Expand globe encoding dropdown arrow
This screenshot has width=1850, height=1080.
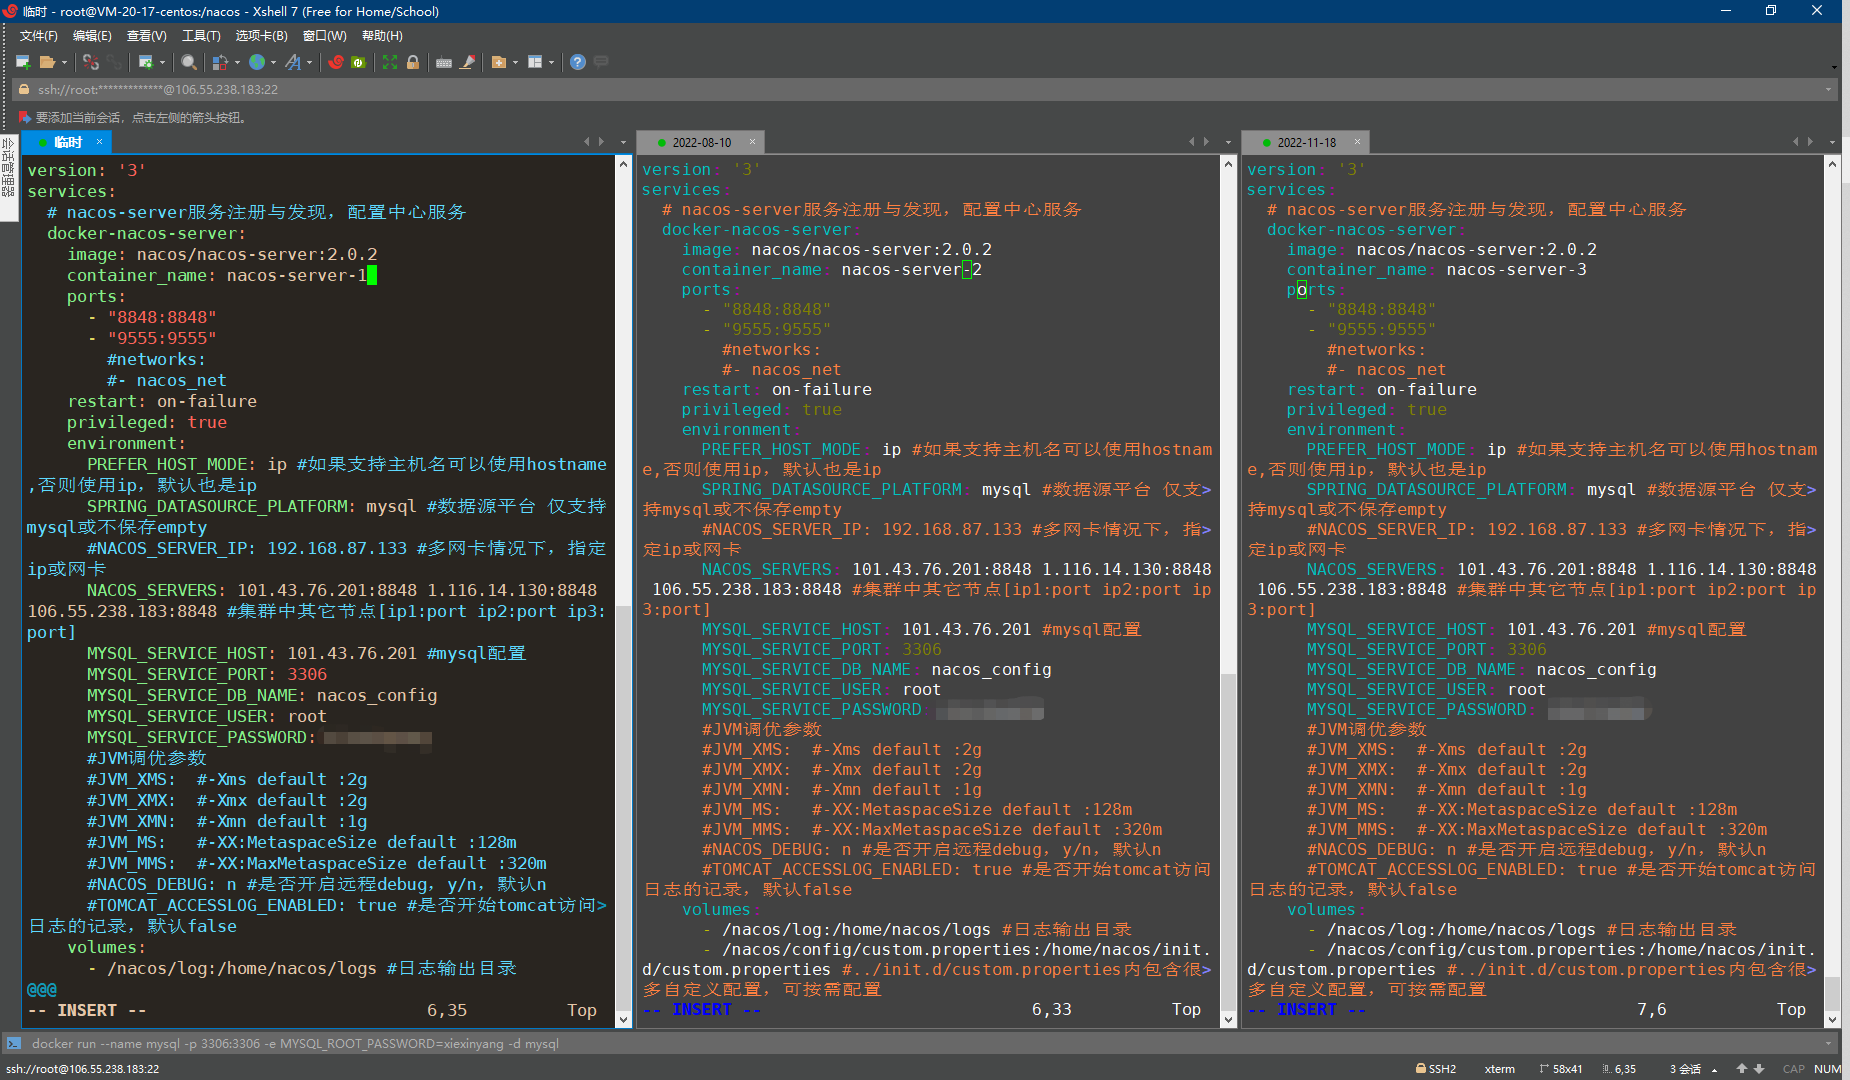click(x=273, y=62)
